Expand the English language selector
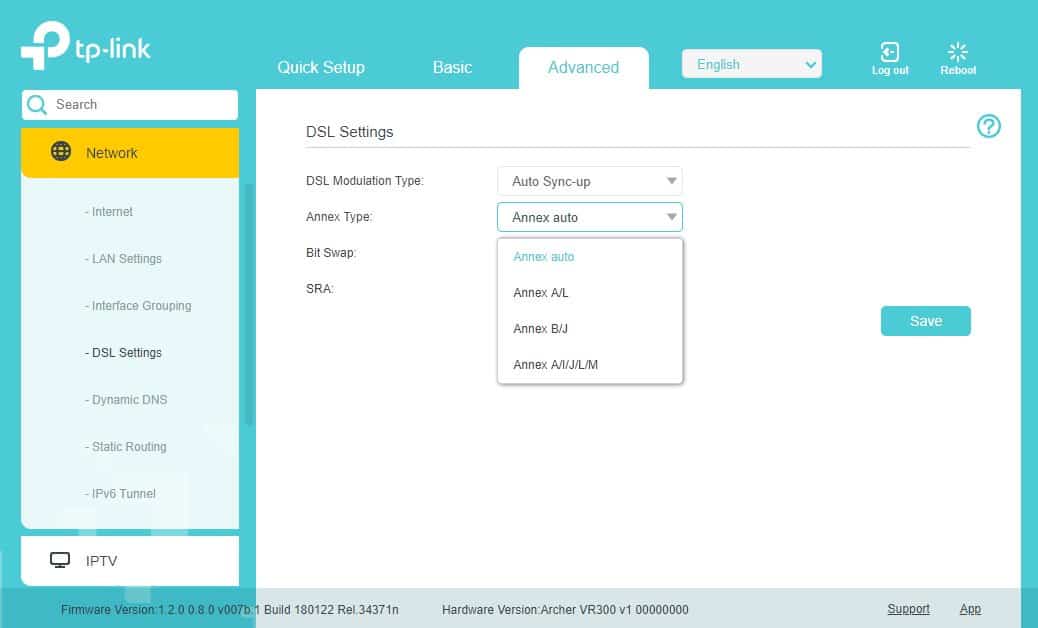 [x=751, y=64]
